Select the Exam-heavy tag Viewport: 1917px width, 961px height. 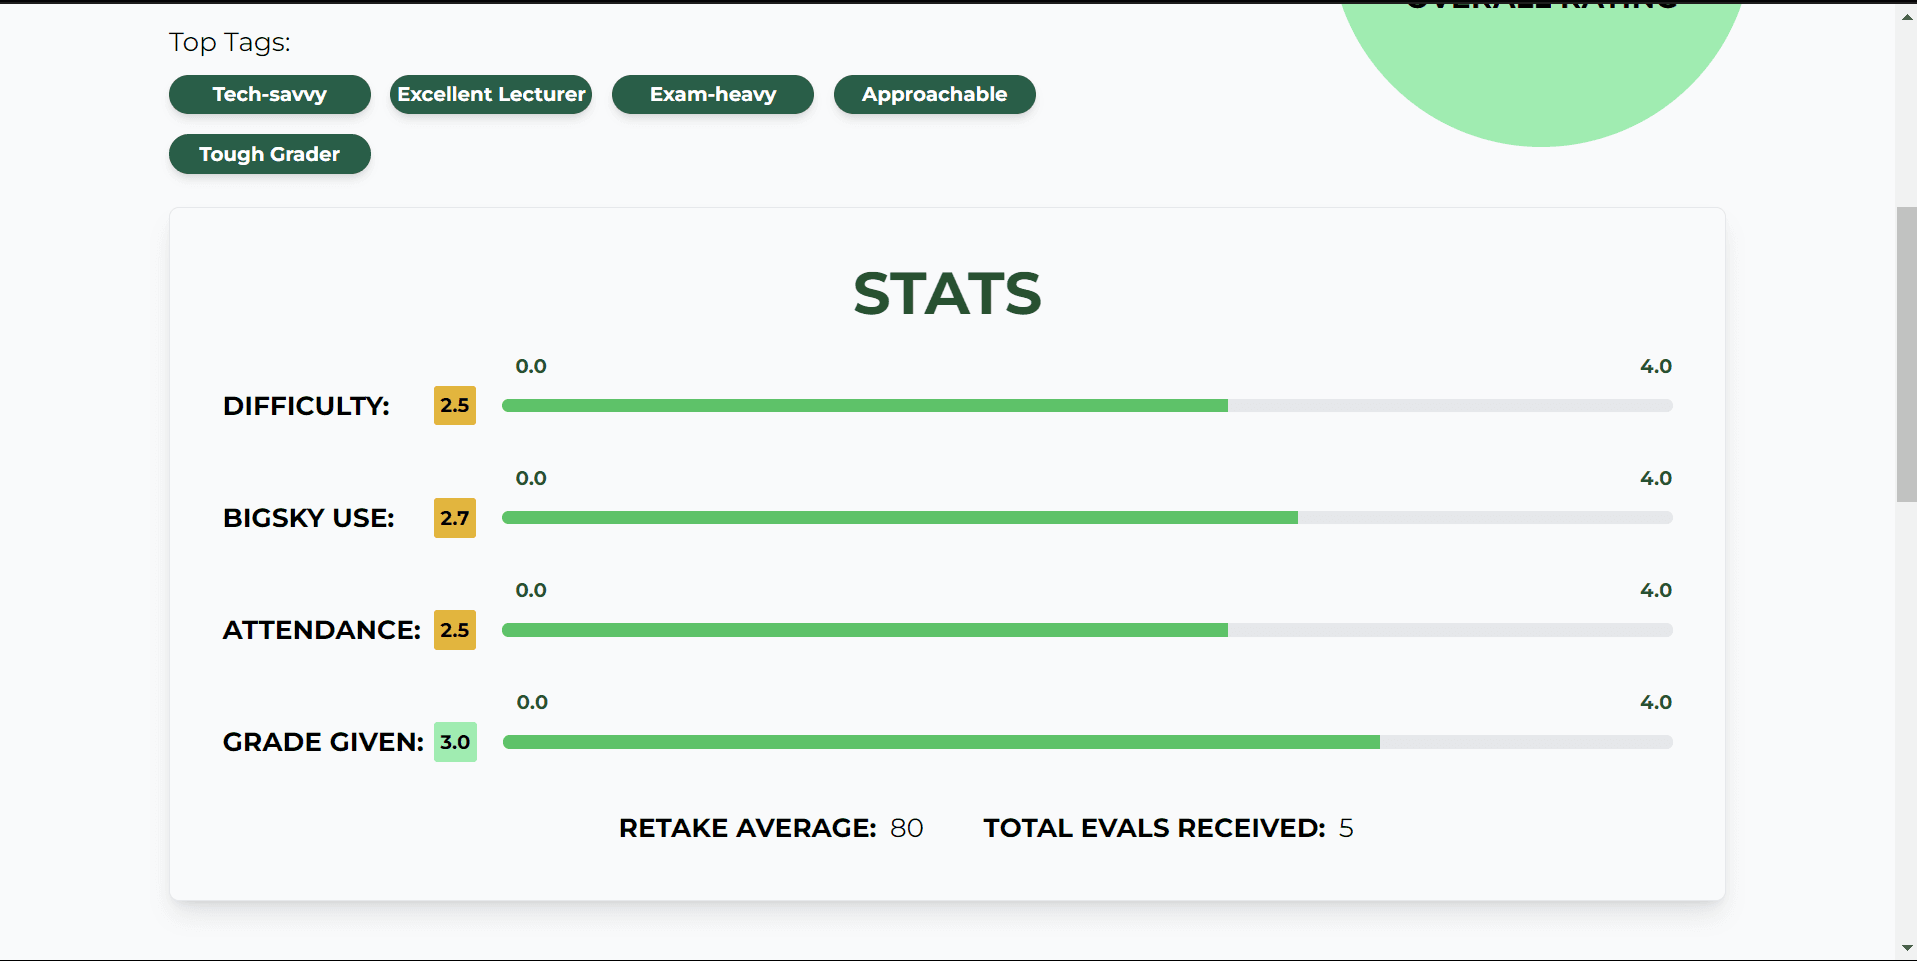pos(712,94)
